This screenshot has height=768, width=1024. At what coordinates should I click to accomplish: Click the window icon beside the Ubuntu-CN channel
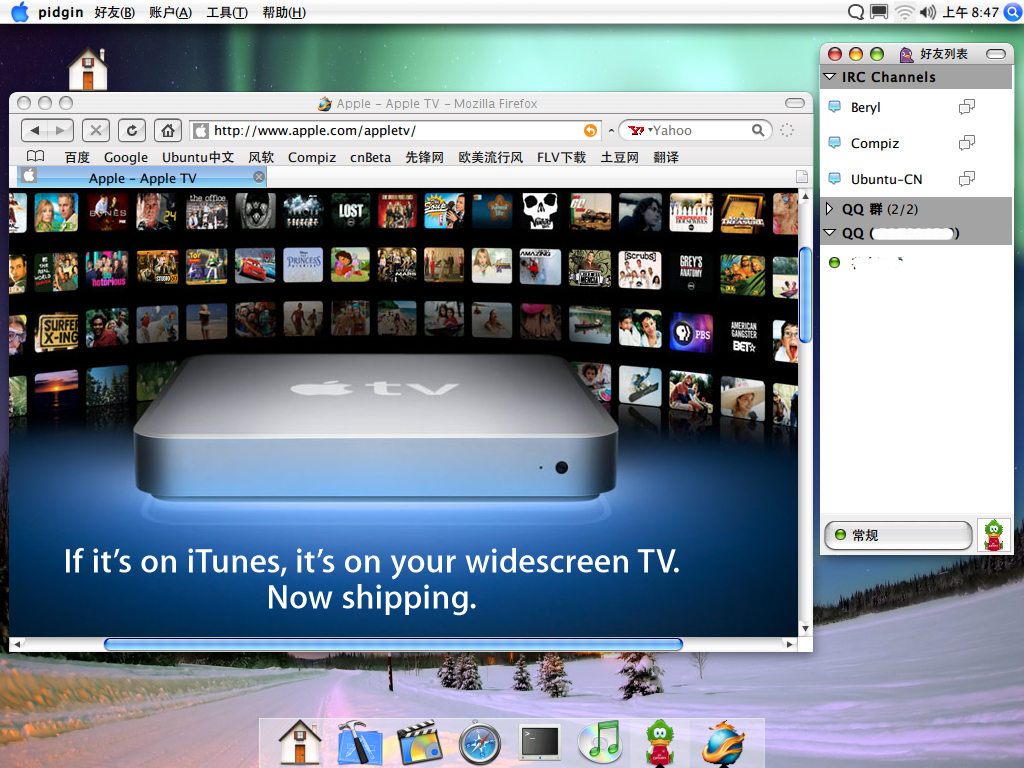click(x=967, y=178)
